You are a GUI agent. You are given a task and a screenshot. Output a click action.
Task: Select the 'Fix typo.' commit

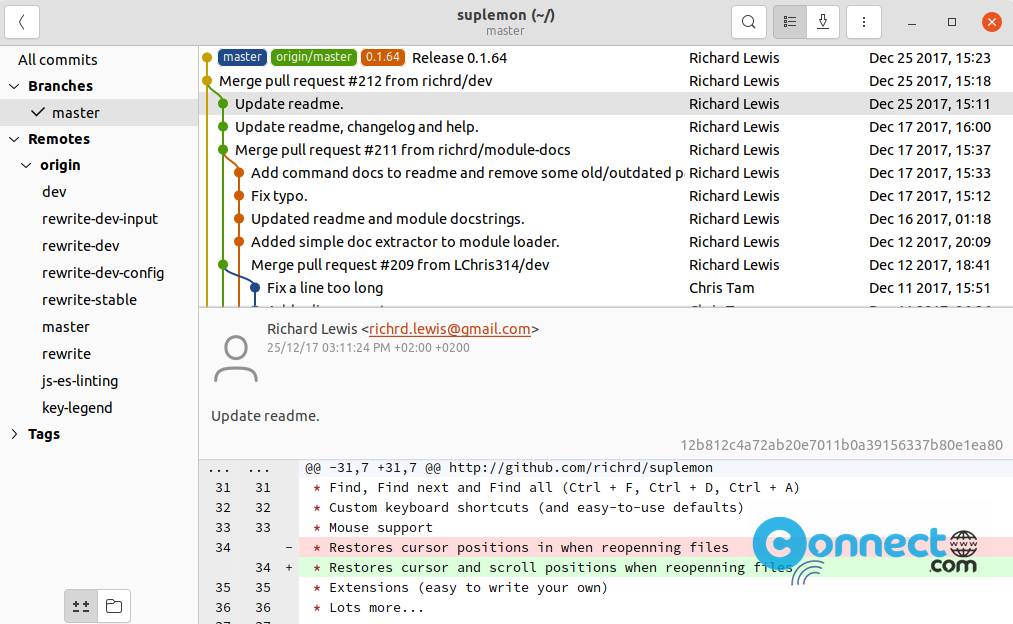[x=606, y=196]
